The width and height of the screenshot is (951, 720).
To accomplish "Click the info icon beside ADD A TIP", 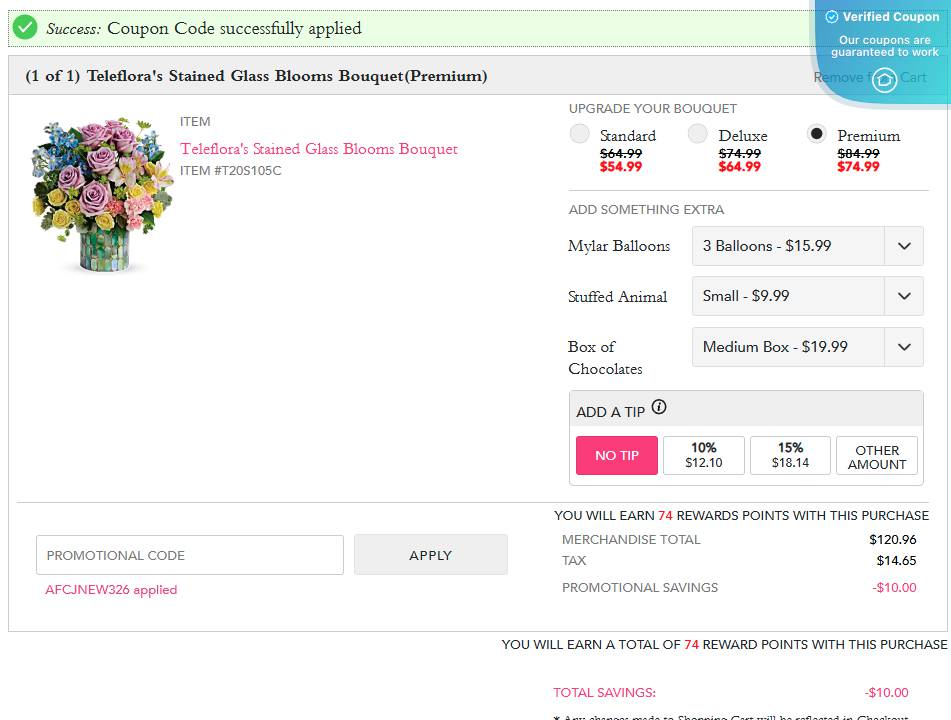I will (x=660, y=405).
